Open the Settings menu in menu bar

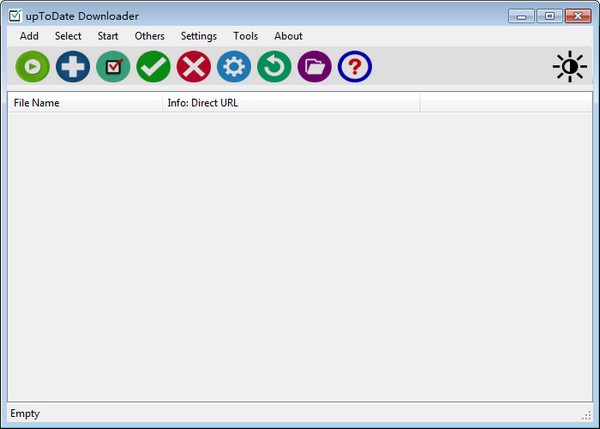tap(198, 36)
